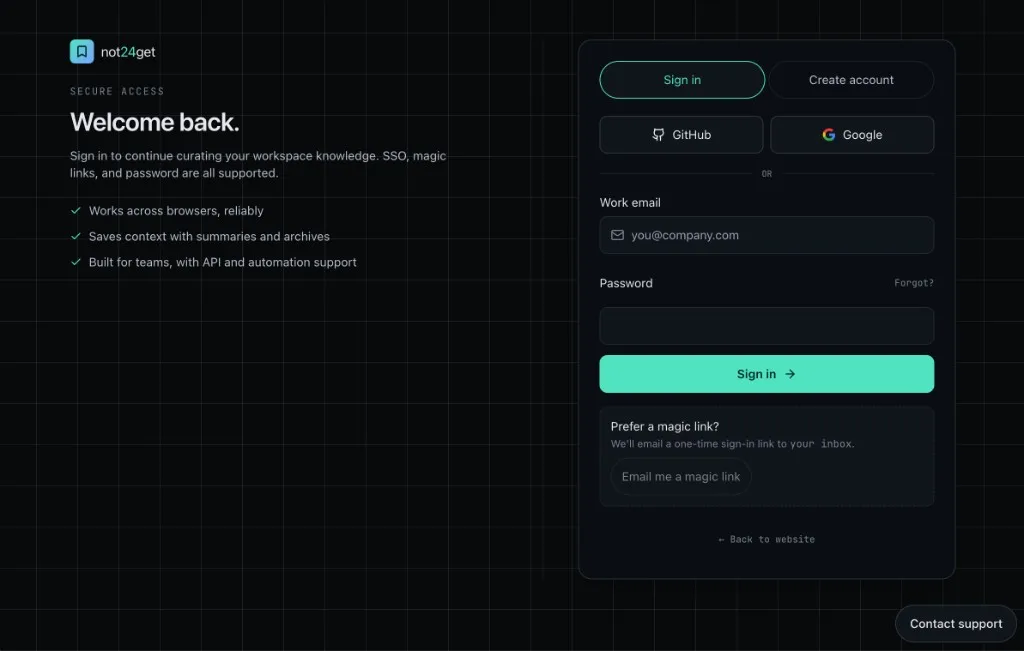Submit with the green Sign in button
The image size is (1024, 651).
point(767,374)
